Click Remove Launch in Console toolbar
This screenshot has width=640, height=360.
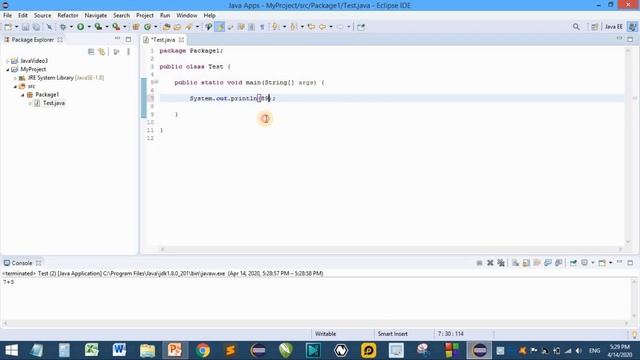point(490,263)
